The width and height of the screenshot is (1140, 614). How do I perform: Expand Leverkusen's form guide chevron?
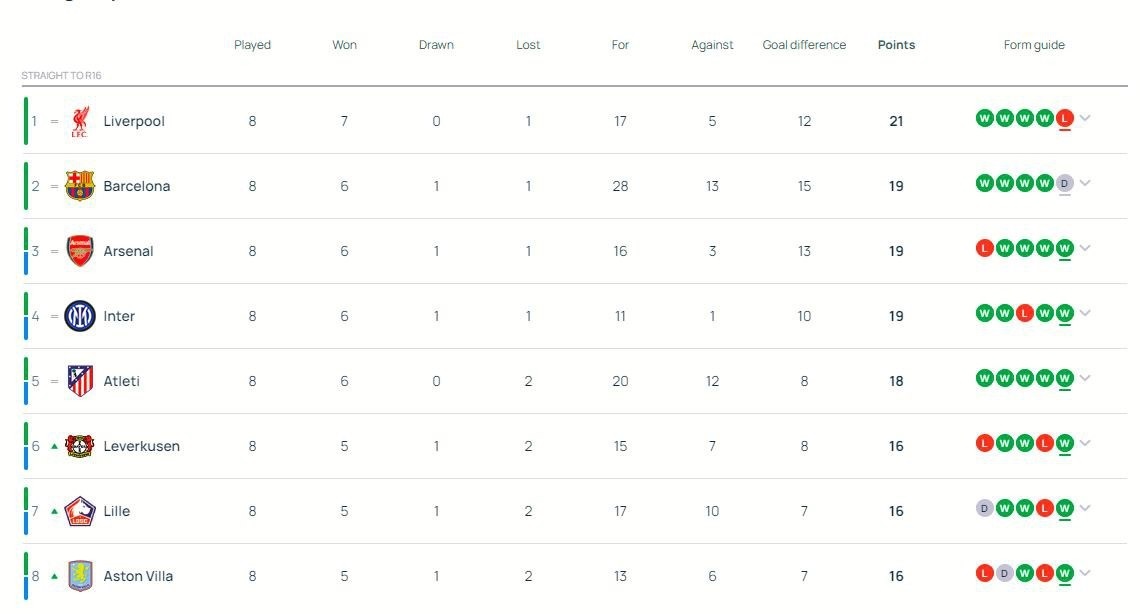(1086, 444)
